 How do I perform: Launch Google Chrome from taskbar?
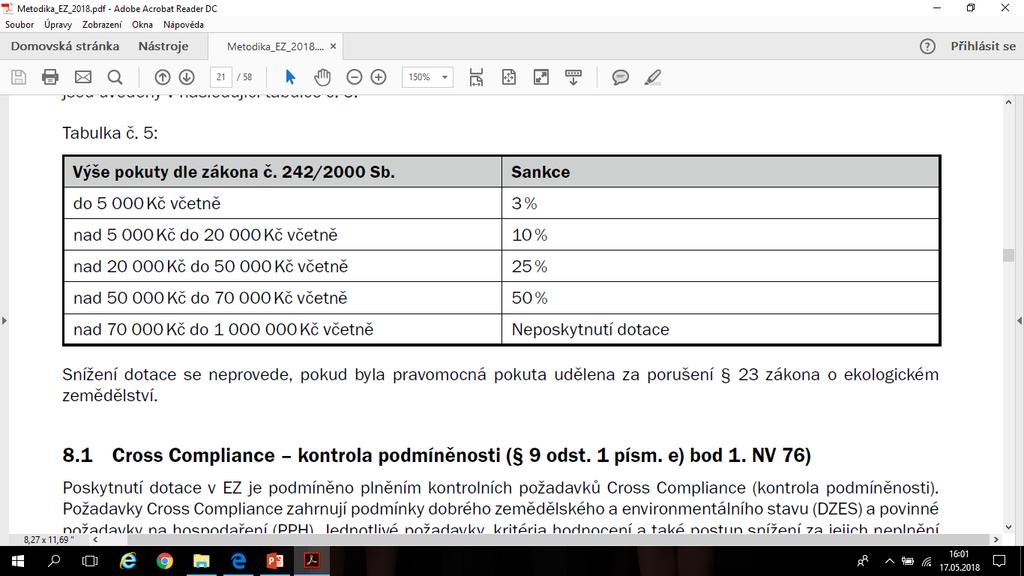click(x=165, y=561)
